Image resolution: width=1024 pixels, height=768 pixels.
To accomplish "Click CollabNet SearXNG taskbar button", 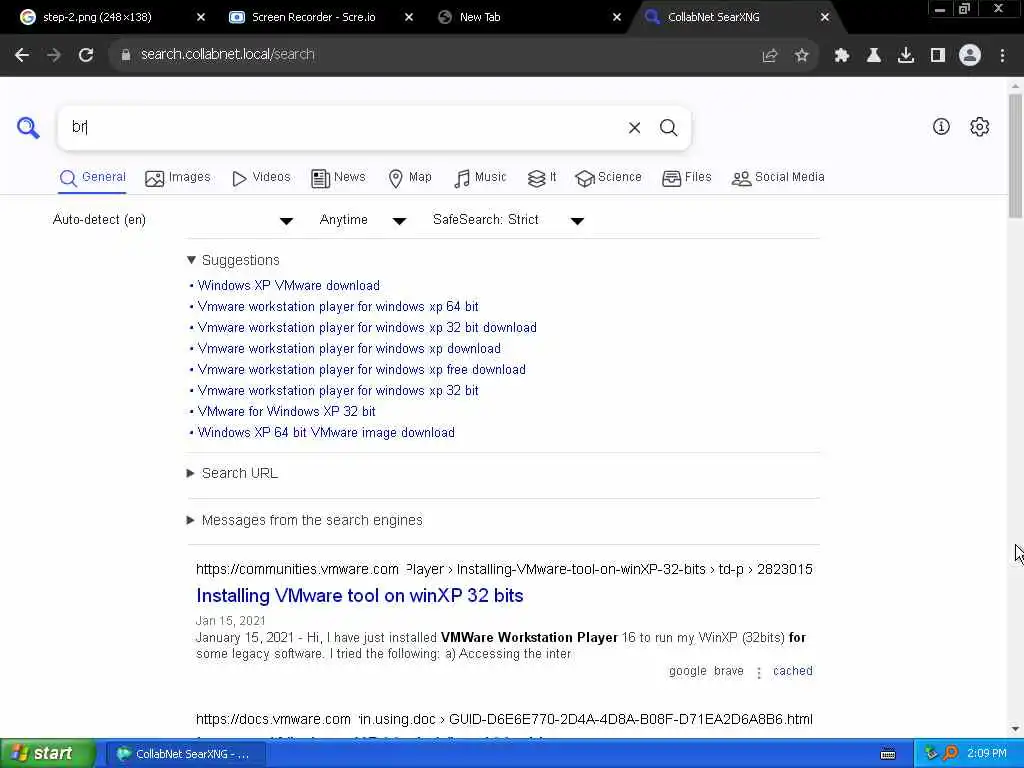I will point(186,754).
